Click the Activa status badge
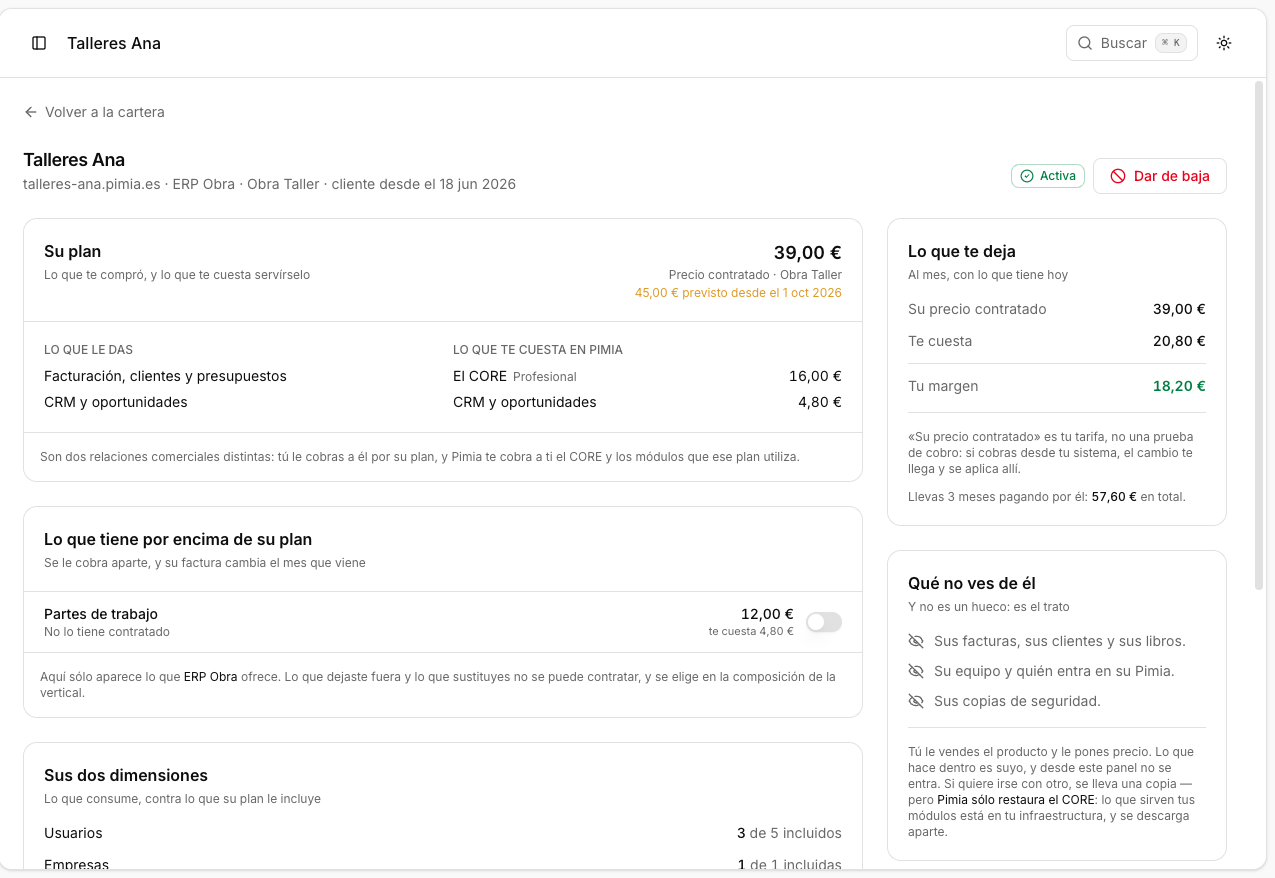Image resolution: width=1275 pixels, height=878 pixels. [x=1048, y=176]
